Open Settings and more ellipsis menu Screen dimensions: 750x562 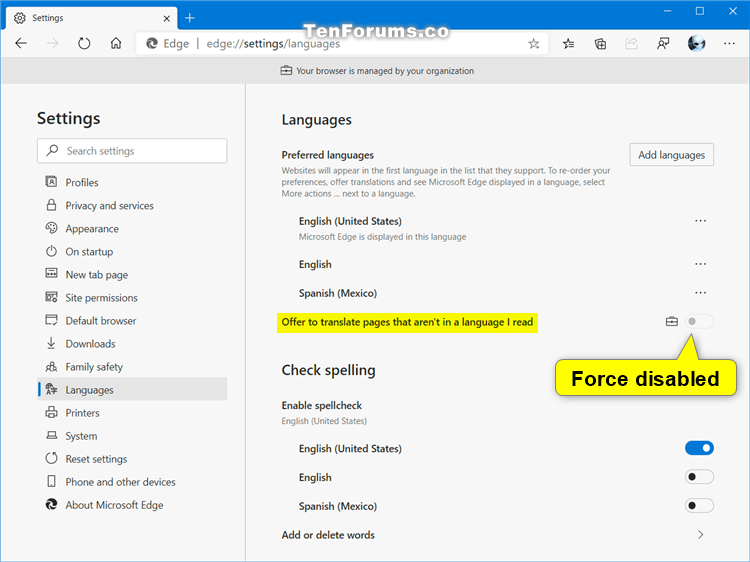729,44
